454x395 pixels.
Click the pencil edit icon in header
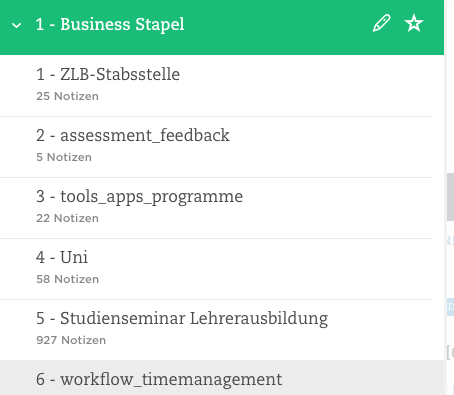pos(381,23)
